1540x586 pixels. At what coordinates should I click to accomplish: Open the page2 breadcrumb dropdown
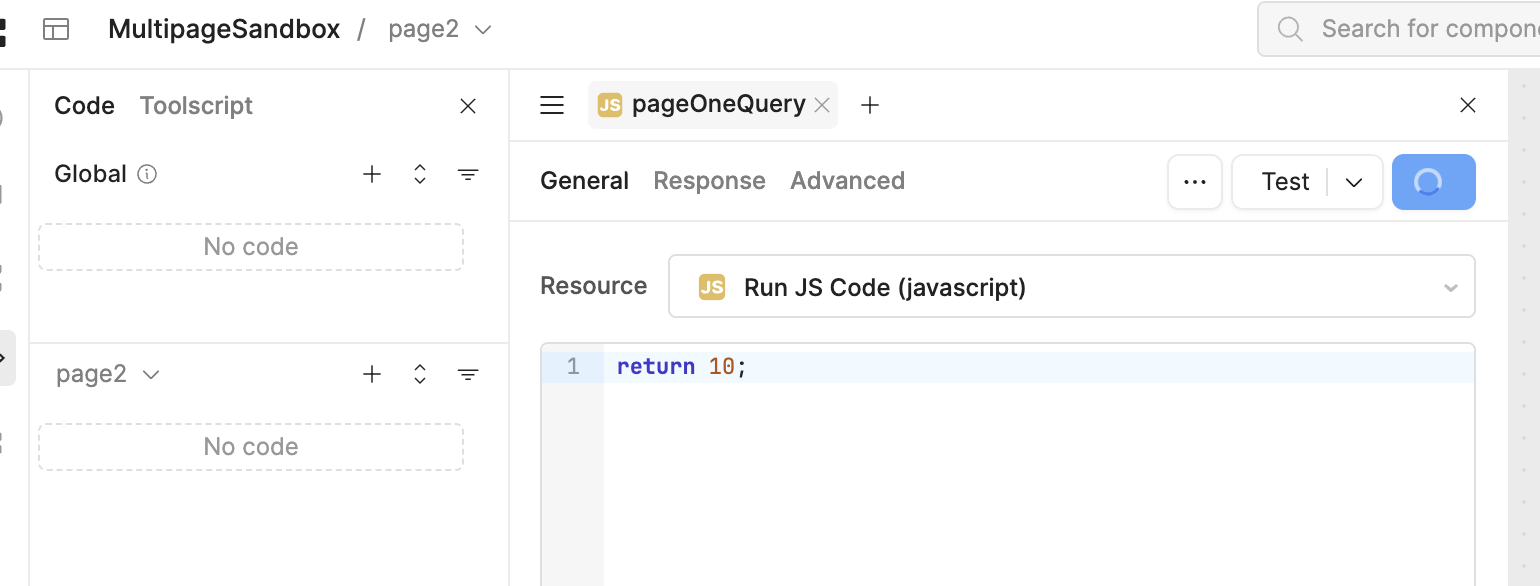(483, 30)
